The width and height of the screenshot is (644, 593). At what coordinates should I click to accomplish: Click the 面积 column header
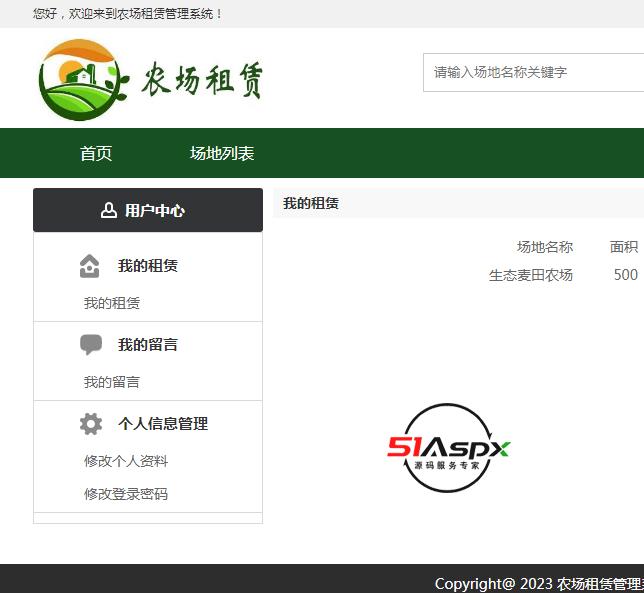[x=624, y=247]
